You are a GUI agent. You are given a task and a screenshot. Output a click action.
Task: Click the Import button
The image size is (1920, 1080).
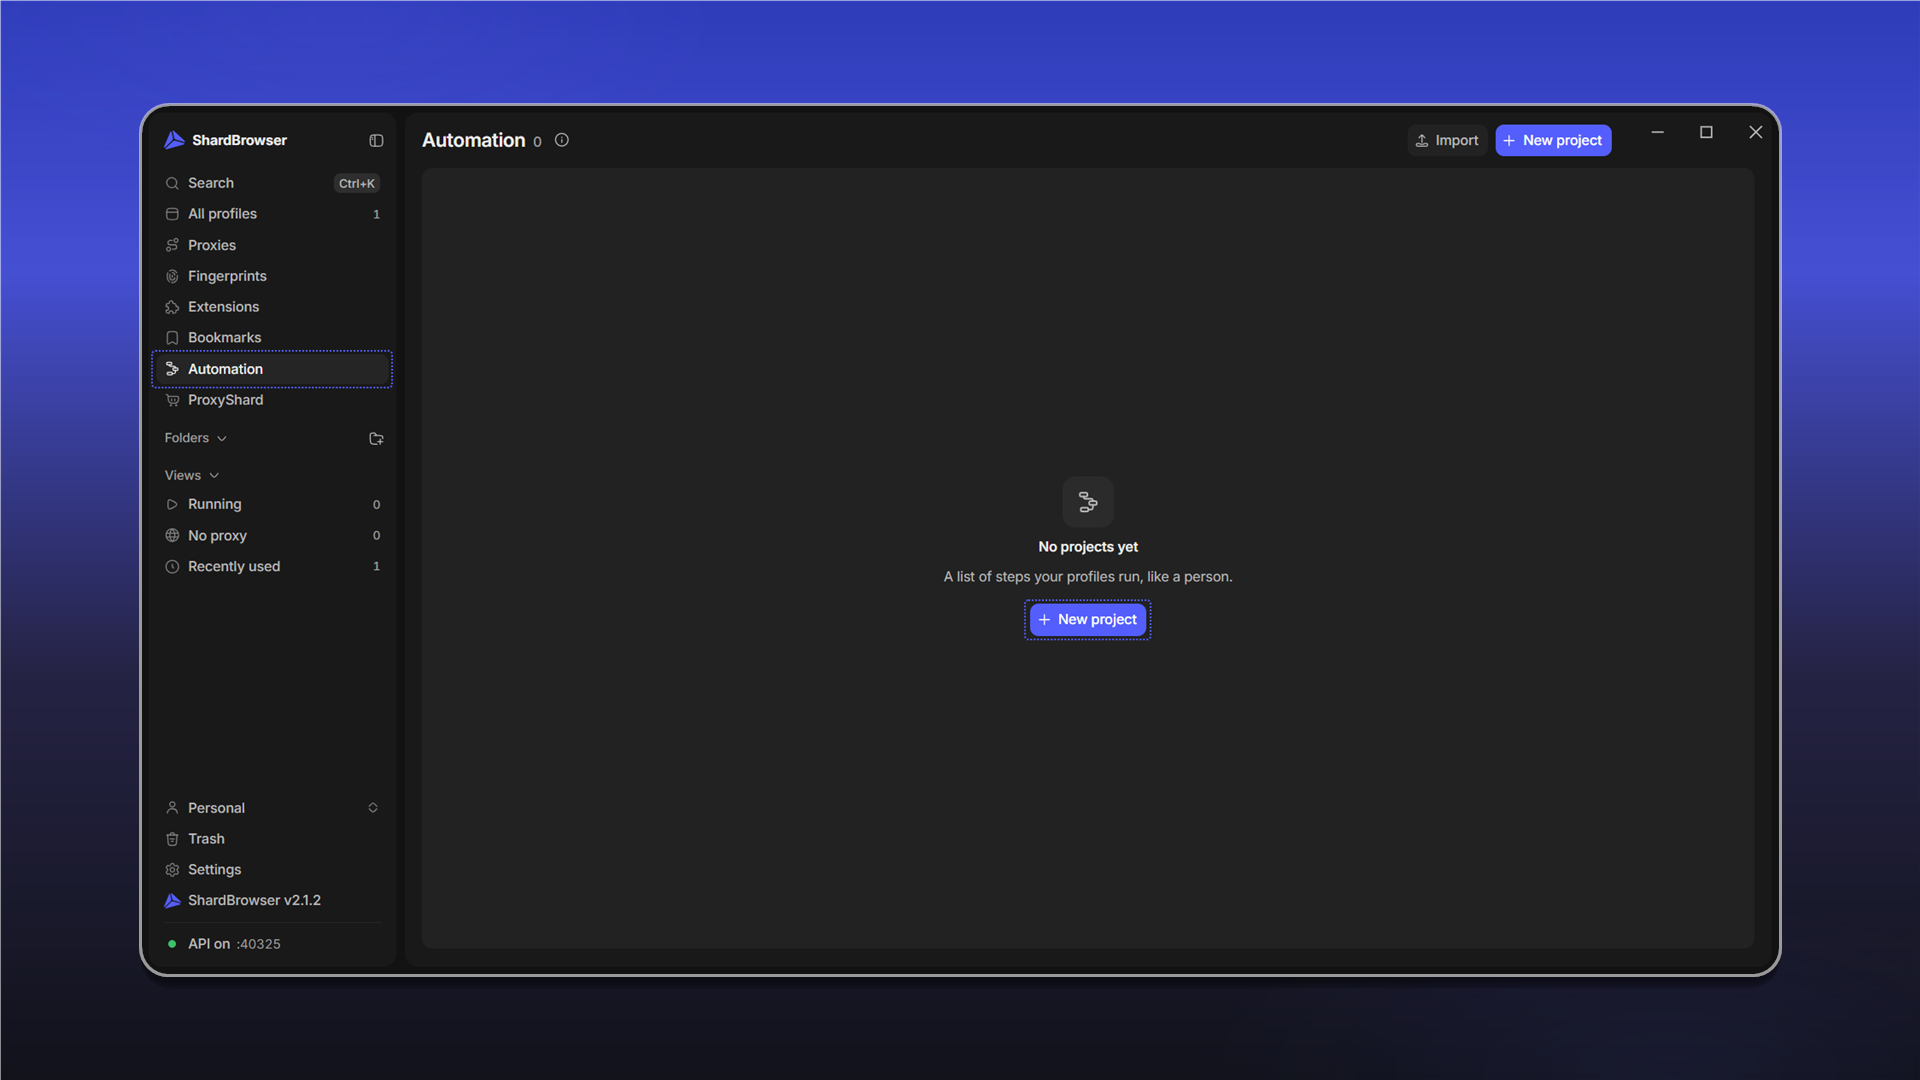pyautogui.click(x=1447, y=141)
